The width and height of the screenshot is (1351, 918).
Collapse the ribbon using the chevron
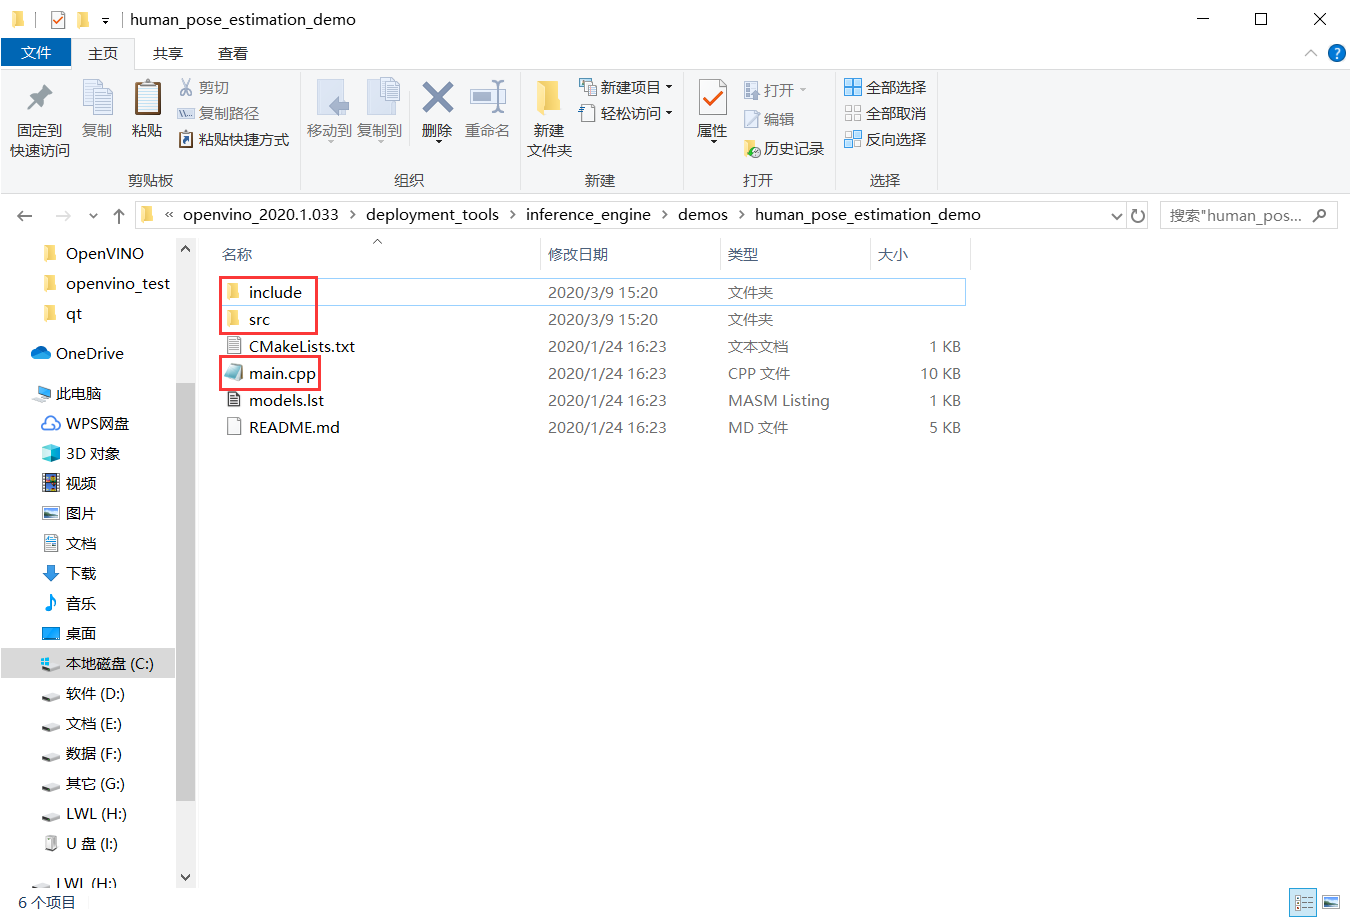tap(1310, 53)
